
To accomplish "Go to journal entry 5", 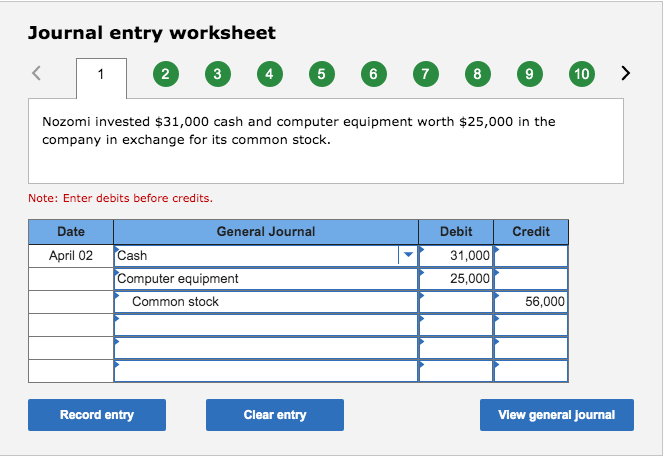I will (322, 74).
